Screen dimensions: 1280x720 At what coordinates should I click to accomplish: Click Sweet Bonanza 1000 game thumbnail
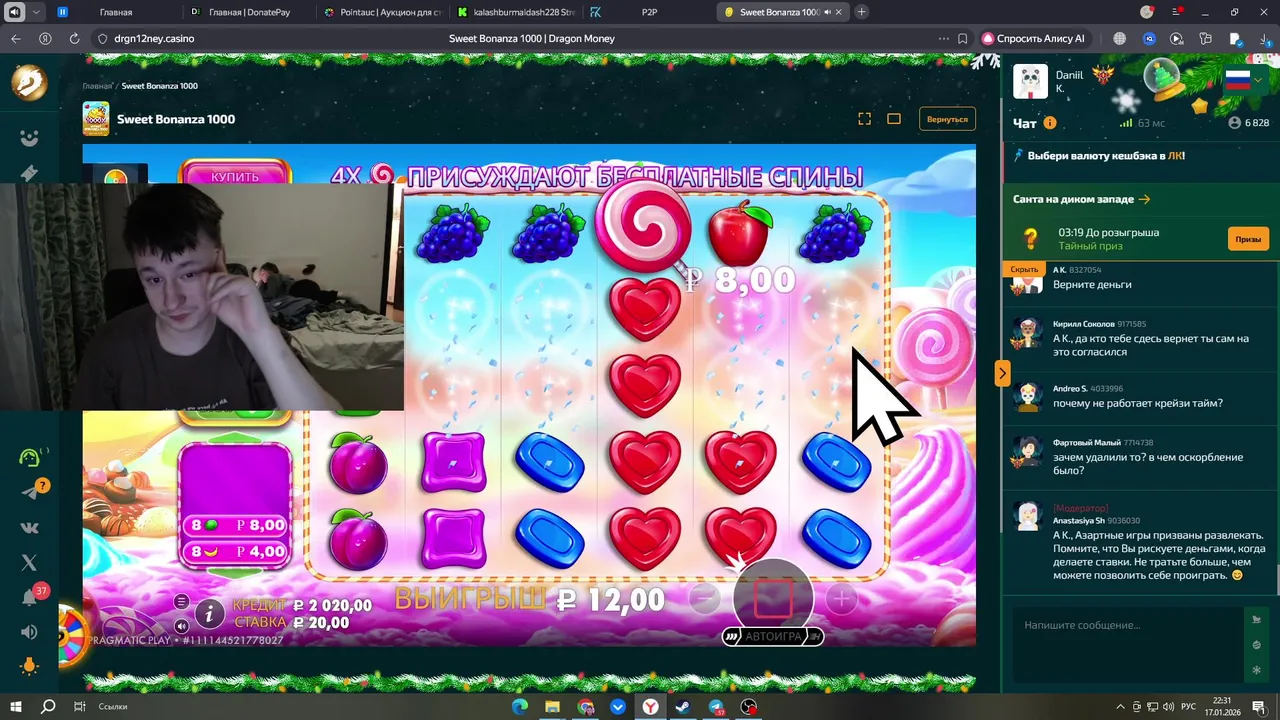(96, 119)
